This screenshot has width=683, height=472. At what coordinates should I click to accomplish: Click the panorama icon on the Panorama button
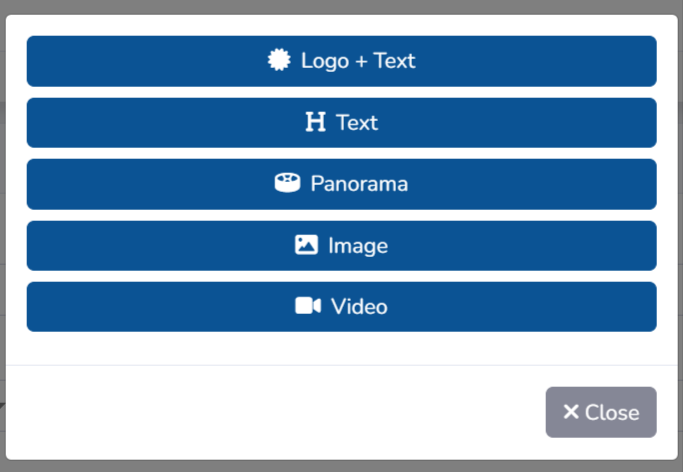(287, 184)
